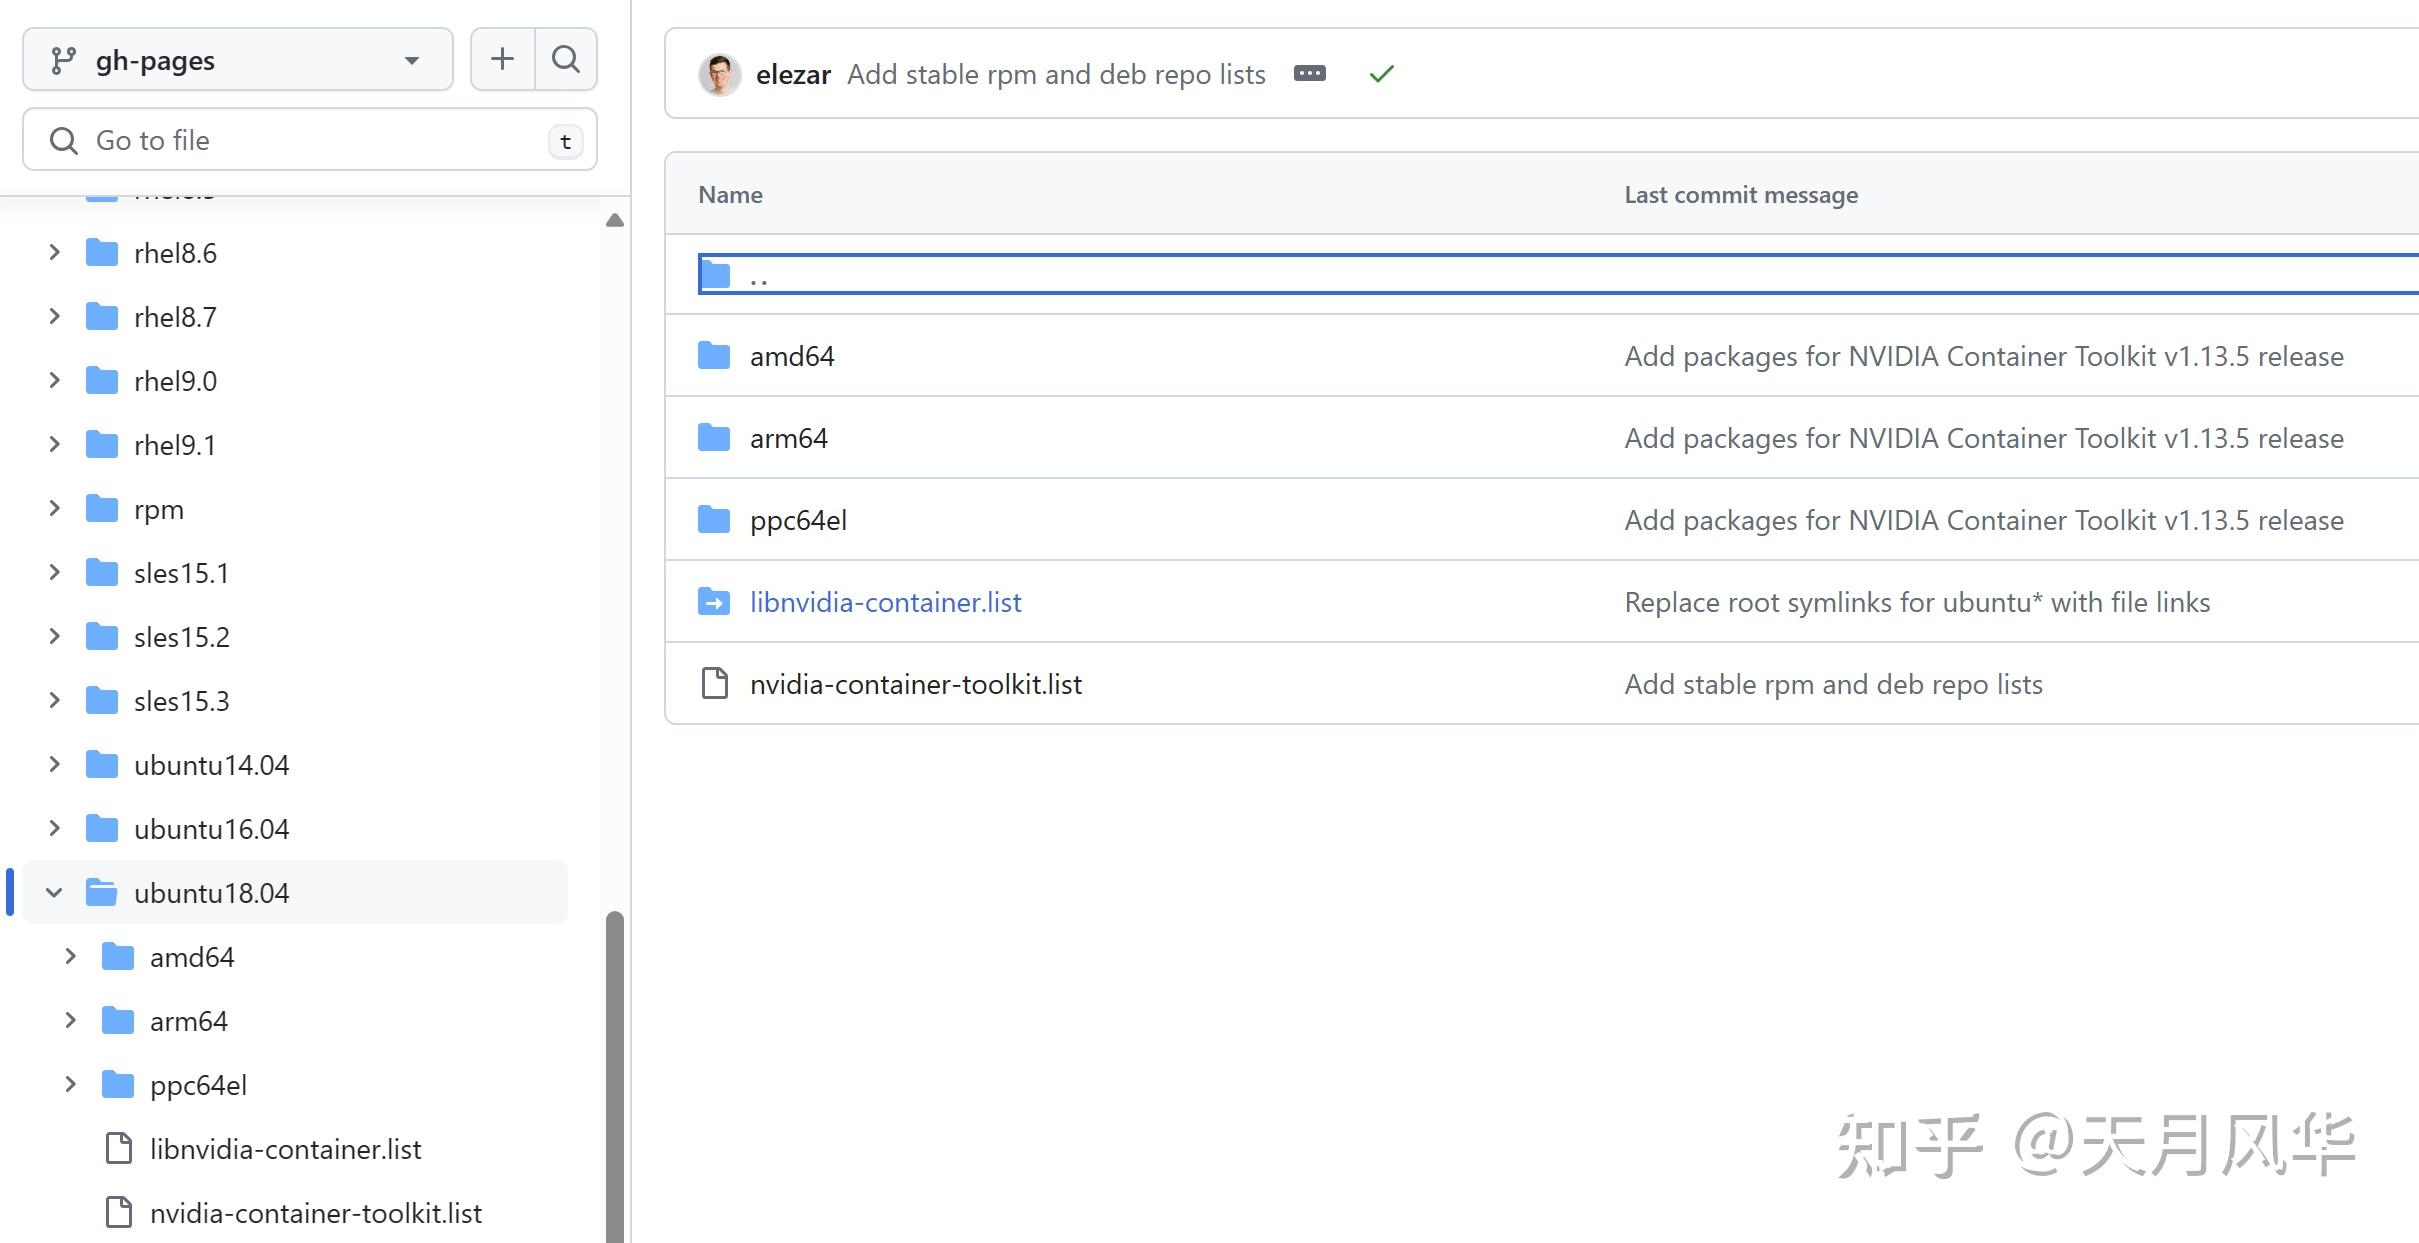2419x1243 pixels.
Task: Open the libnvidia-container.list link
Action: coord(885,602)
